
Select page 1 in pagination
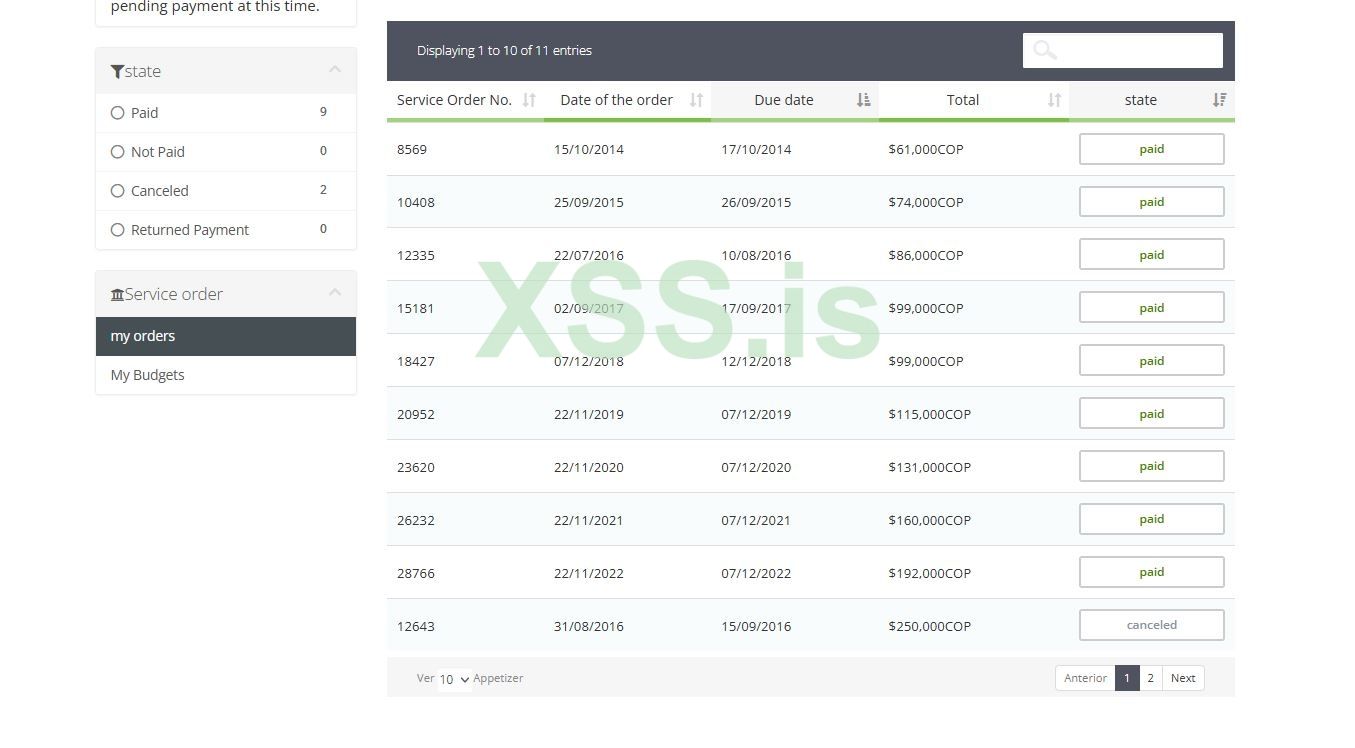[x=1127, y=678]
